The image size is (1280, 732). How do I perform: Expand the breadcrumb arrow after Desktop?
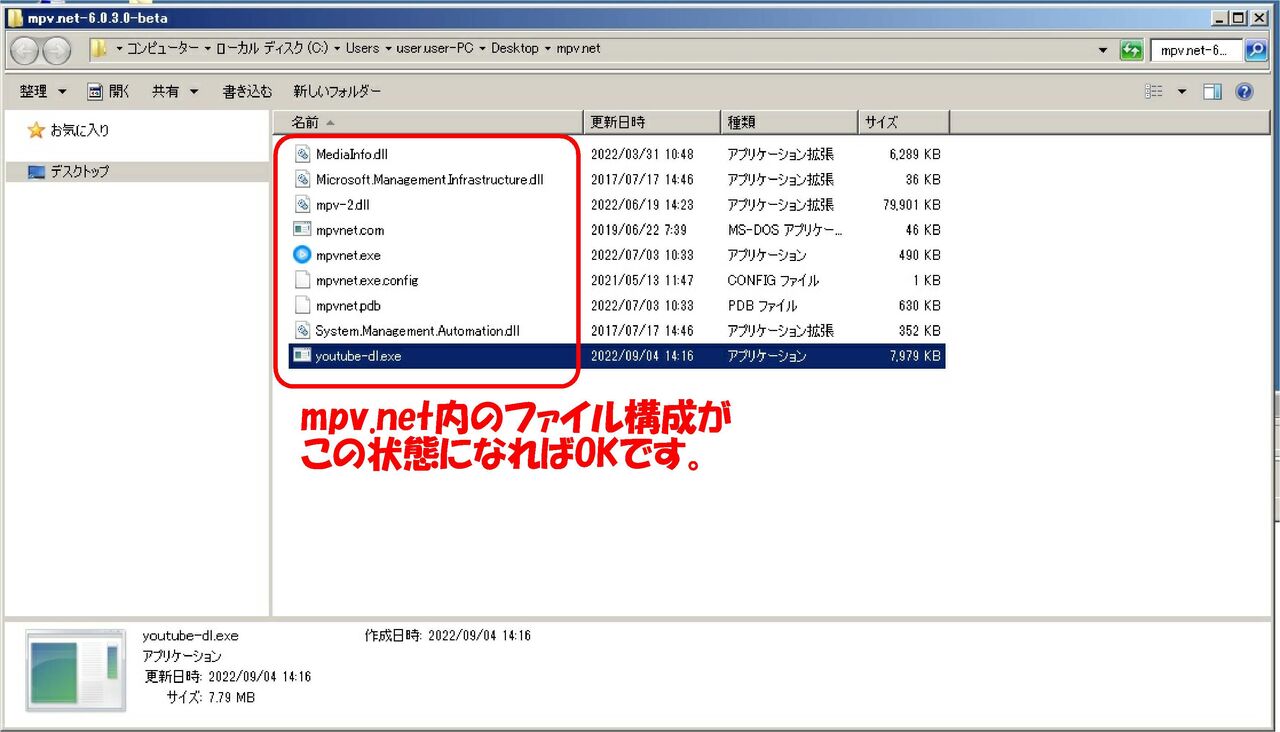tap(546, 48)
